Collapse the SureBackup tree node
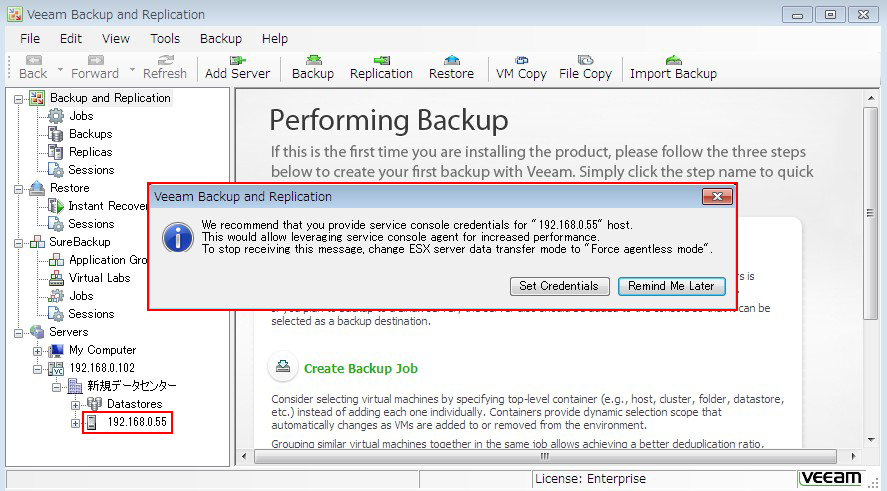 [x=19, y=243]
